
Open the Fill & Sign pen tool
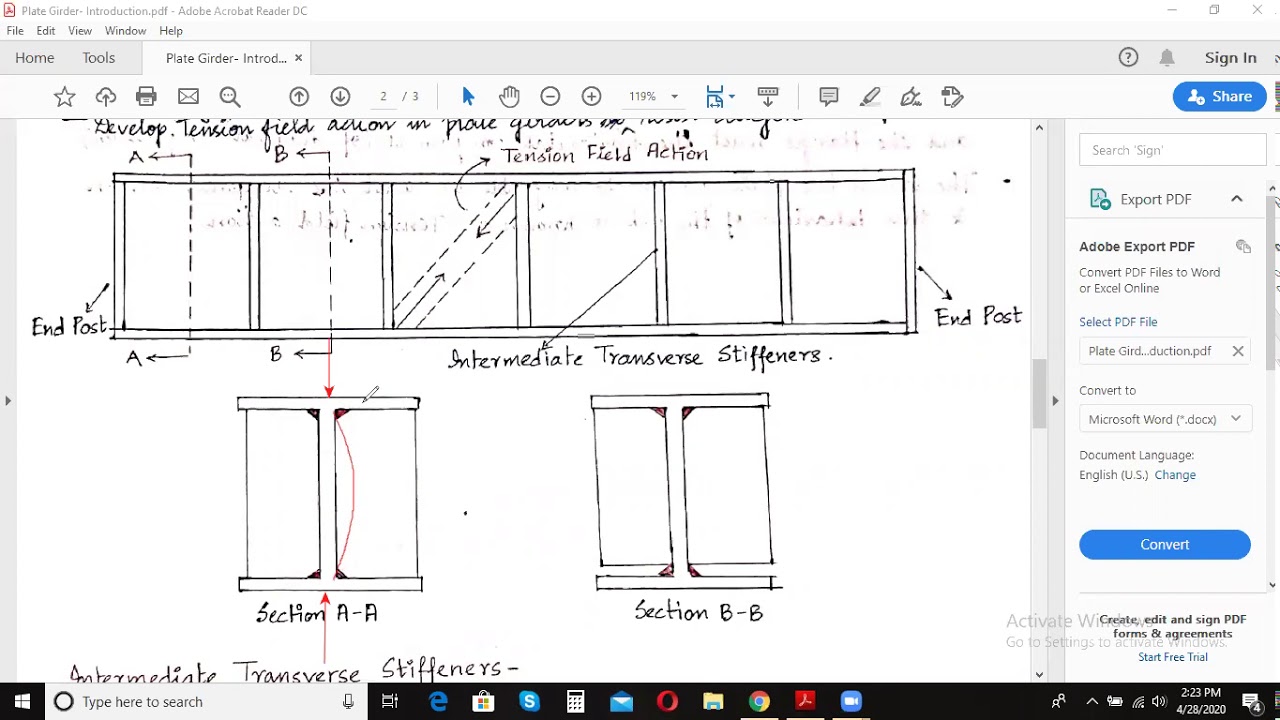(911, 97)
